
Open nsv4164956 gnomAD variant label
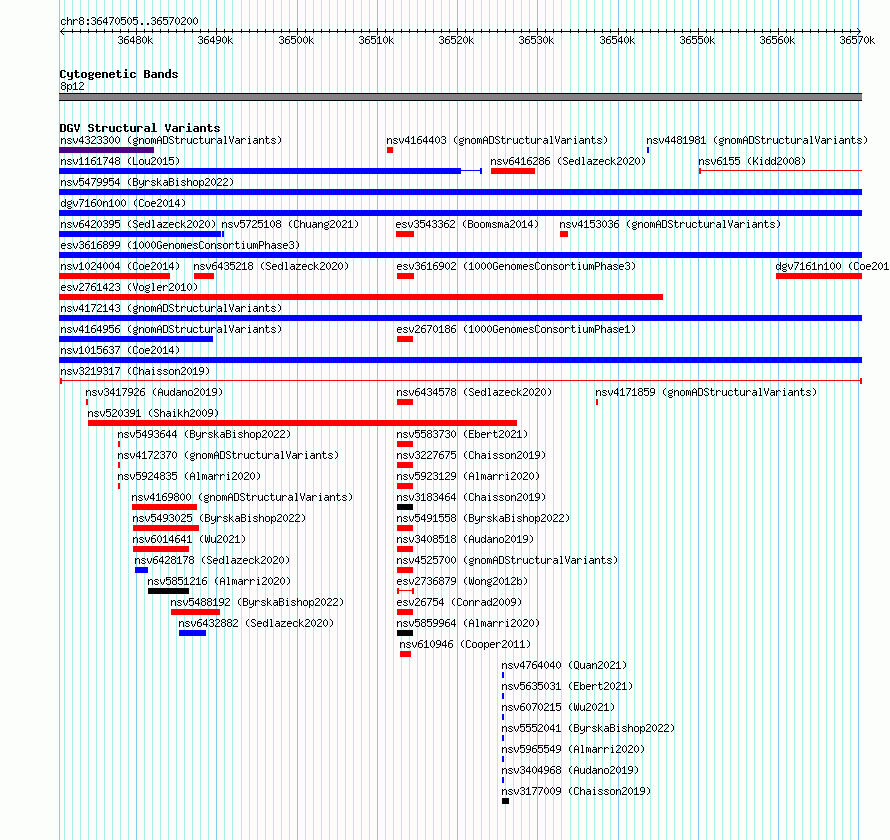(x=171, y=329)
